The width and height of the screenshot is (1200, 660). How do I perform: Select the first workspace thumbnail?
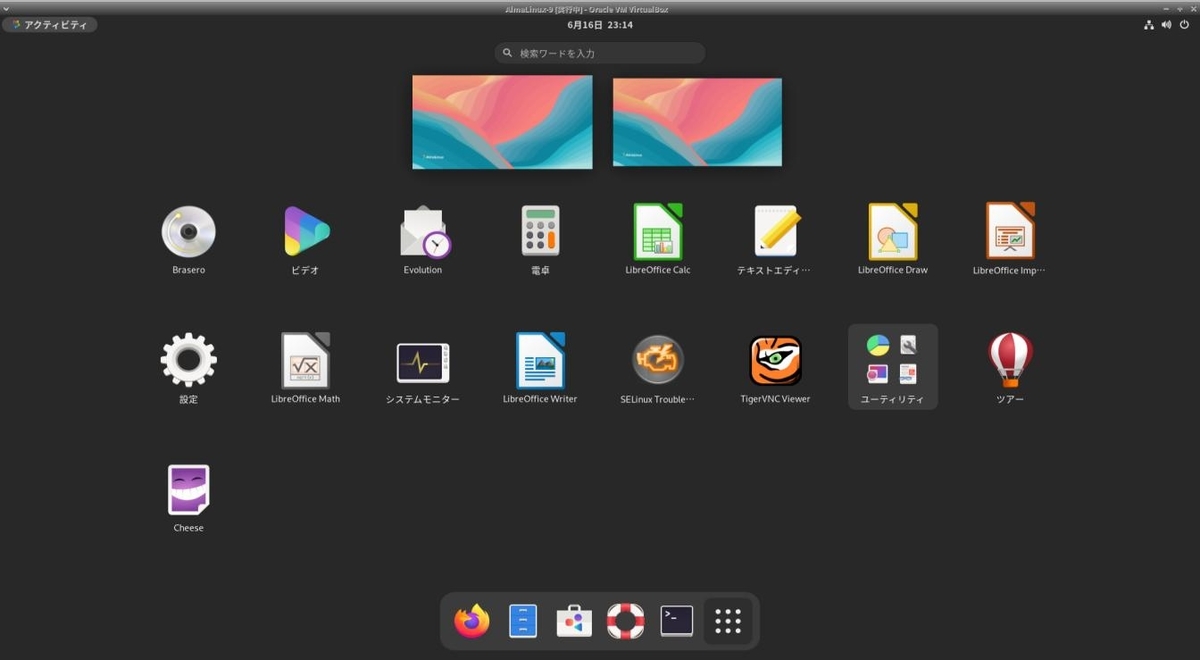(502, 122)
